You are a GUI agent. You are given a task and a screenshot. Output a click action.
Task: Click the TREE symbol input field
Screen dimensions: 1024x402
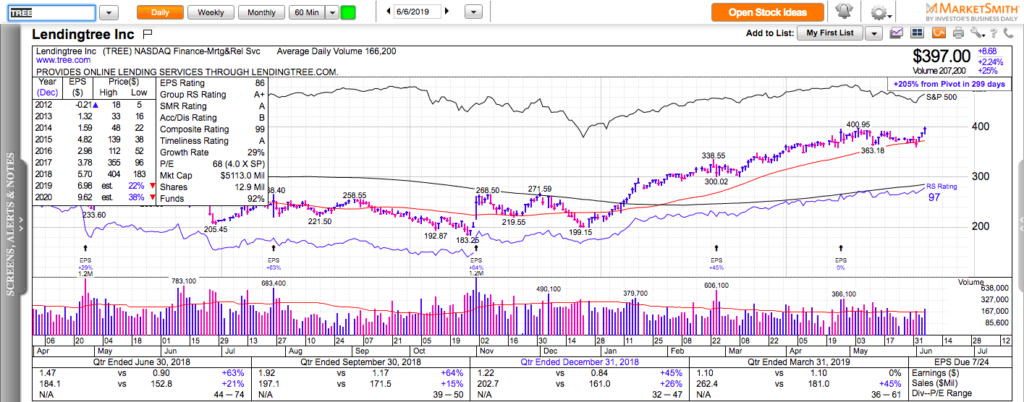point(52,12)
